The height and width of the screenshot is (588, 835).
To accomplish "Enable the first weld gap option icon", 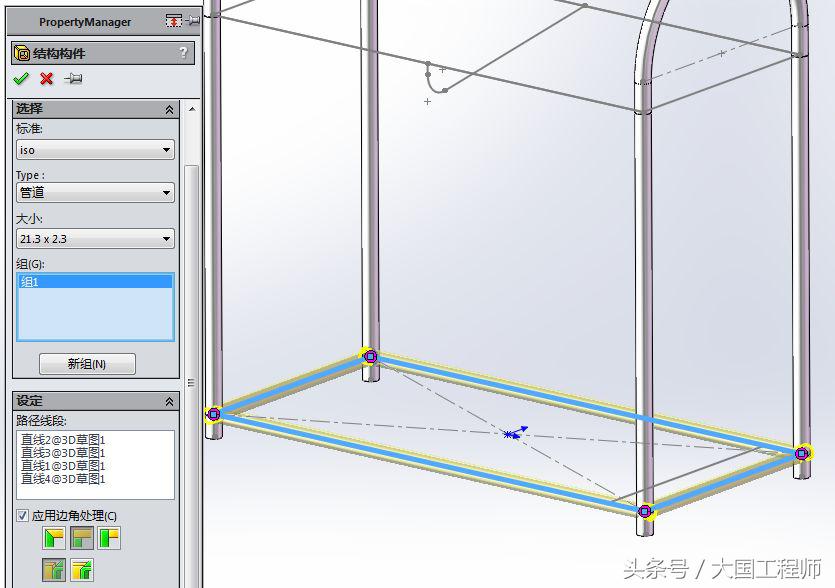I will coord(55,570).
